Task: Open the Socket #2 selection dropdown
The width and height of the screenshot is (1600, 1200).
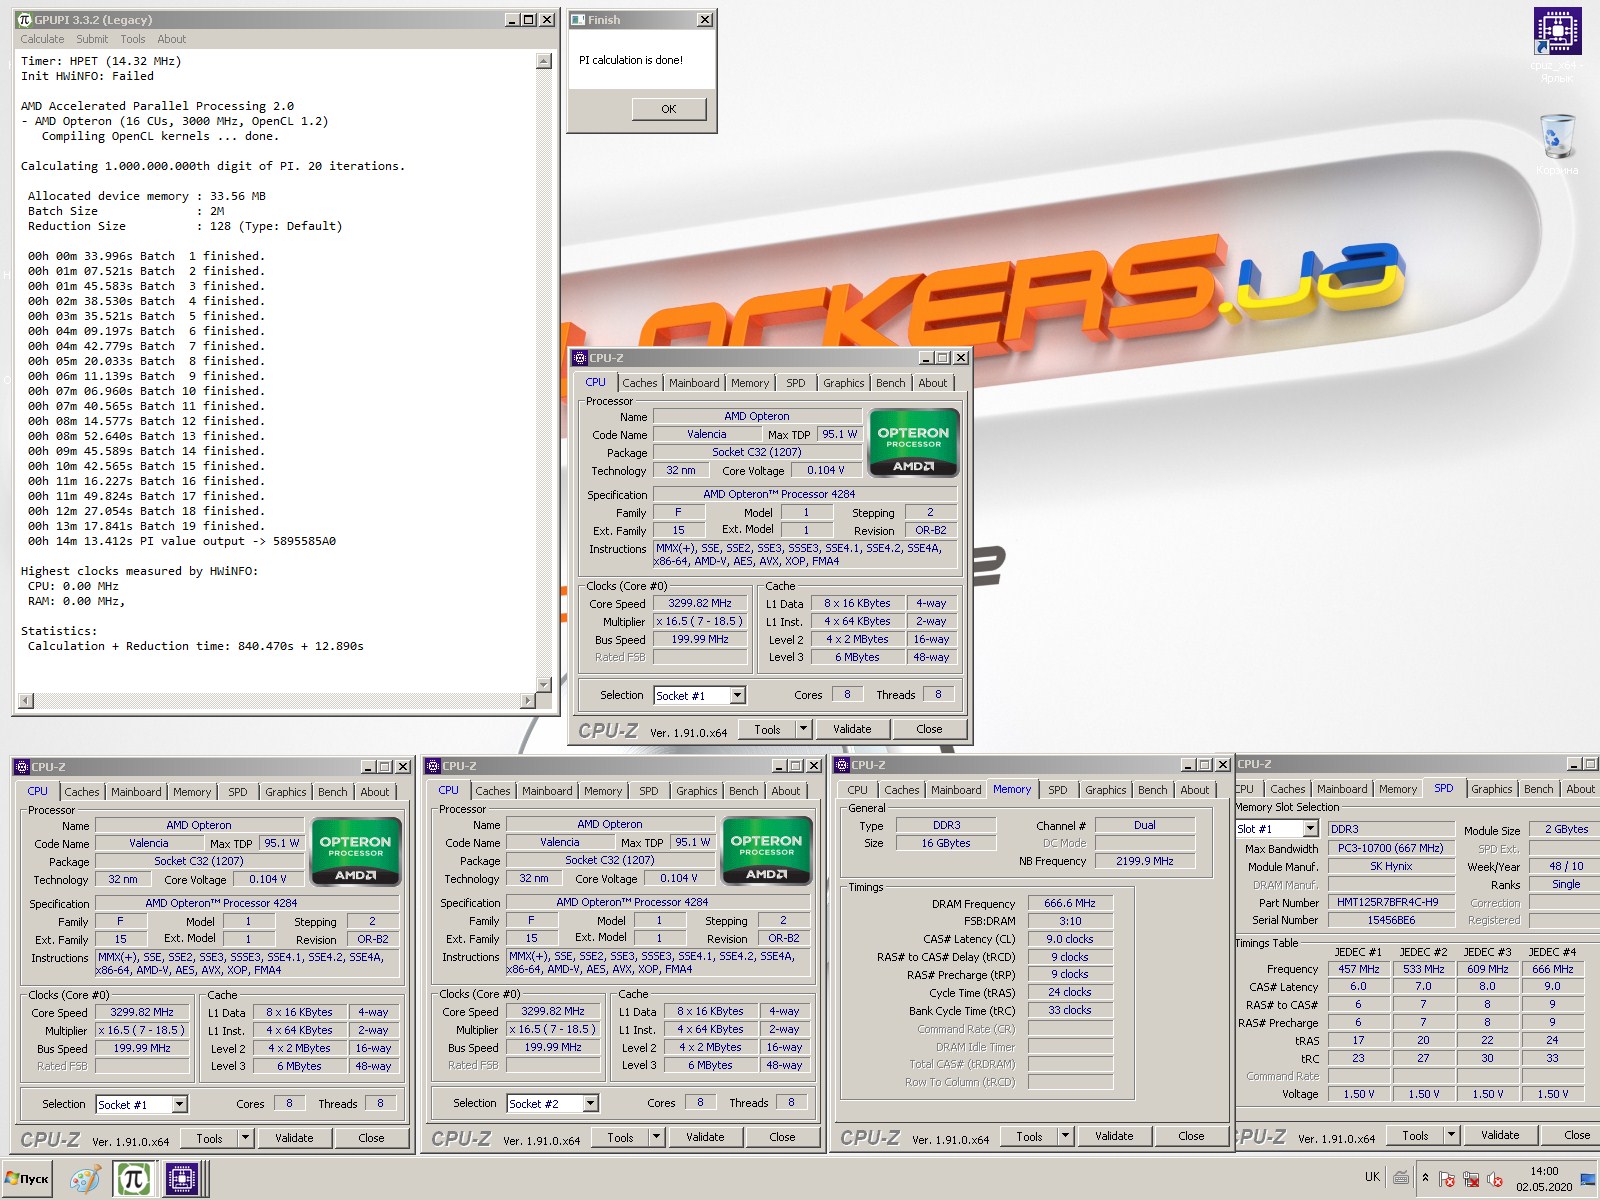Action: tap(591, 1103)
